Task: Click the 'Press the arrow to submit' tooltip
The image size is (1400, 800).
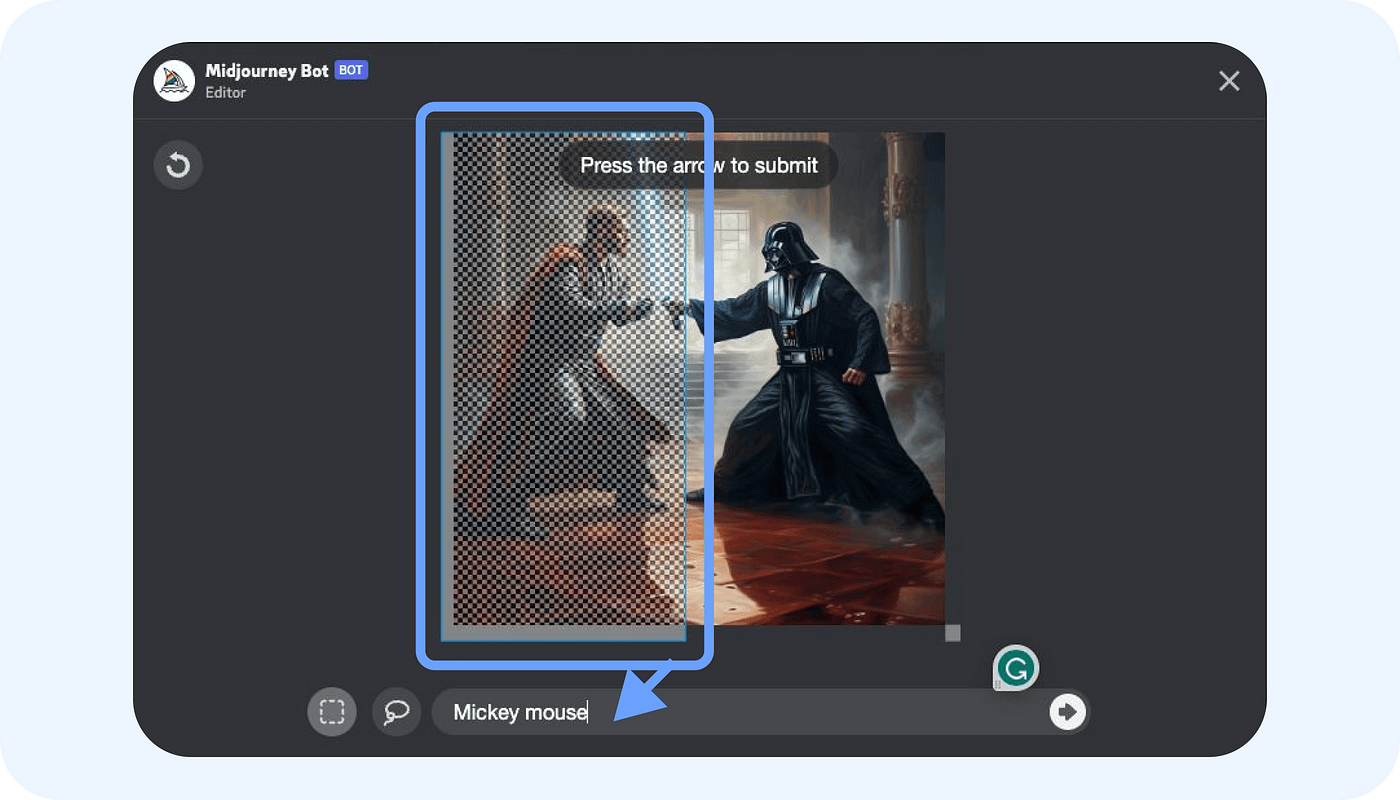Action: point(699,165)
